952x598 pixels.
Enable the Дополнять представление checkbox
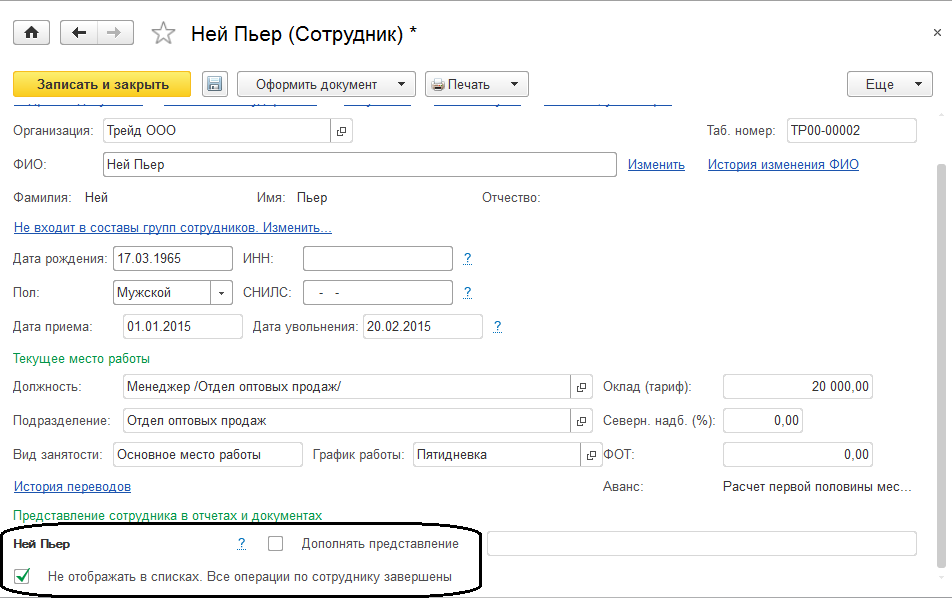[x=276, y=544]
